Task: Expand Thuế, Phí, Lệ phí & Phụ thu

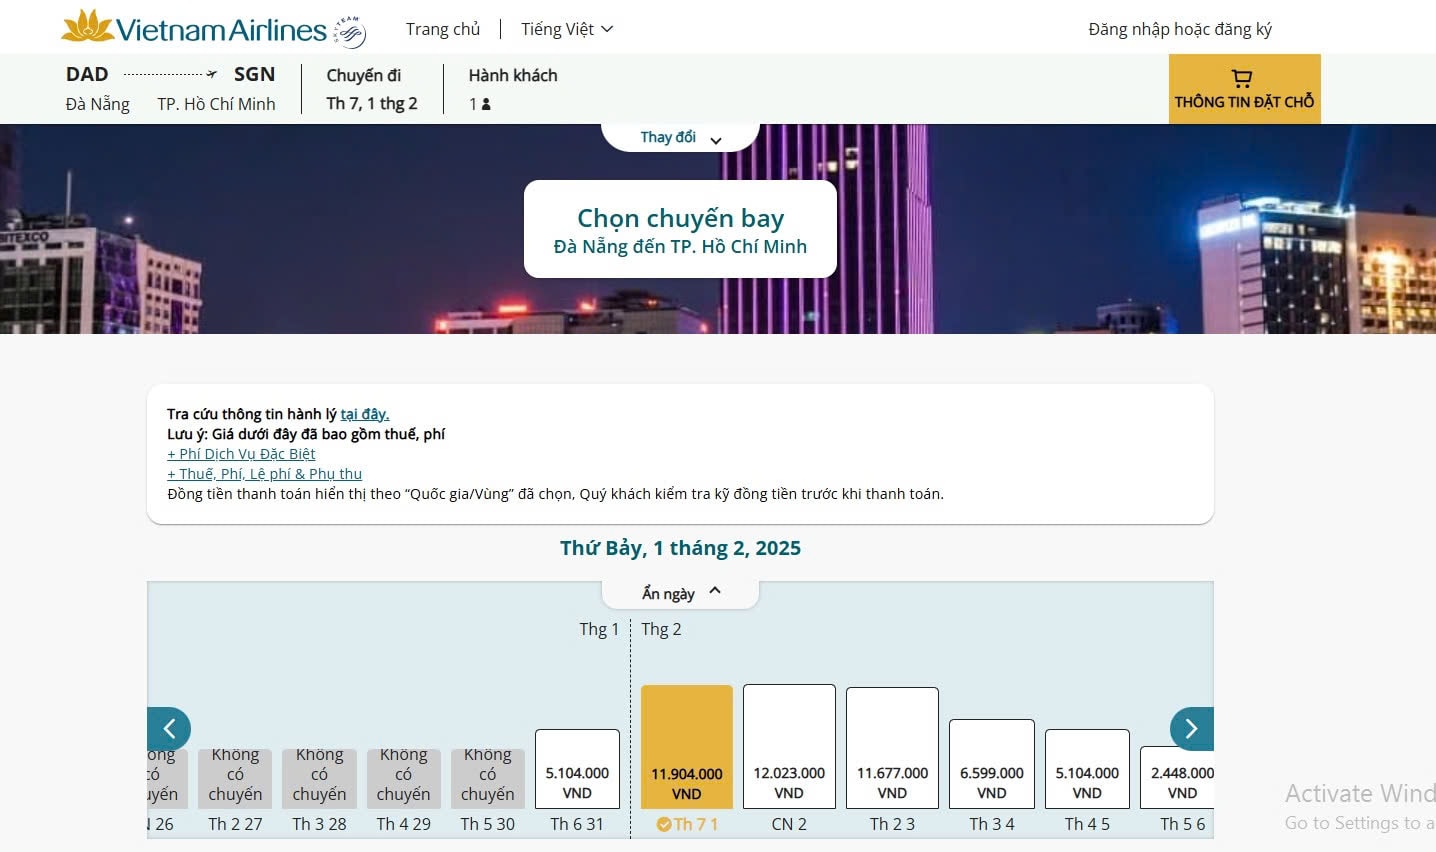Action: point(264,474)
